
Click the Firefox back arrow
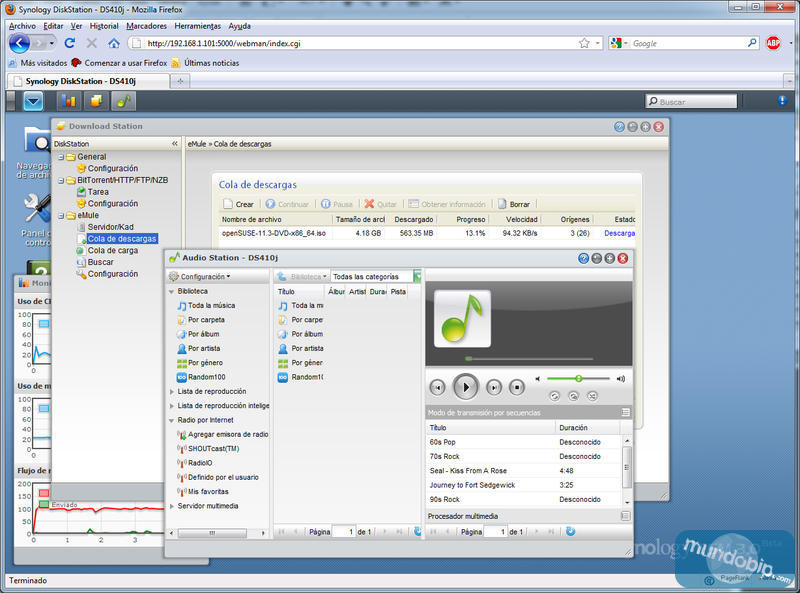click(20, 43)
